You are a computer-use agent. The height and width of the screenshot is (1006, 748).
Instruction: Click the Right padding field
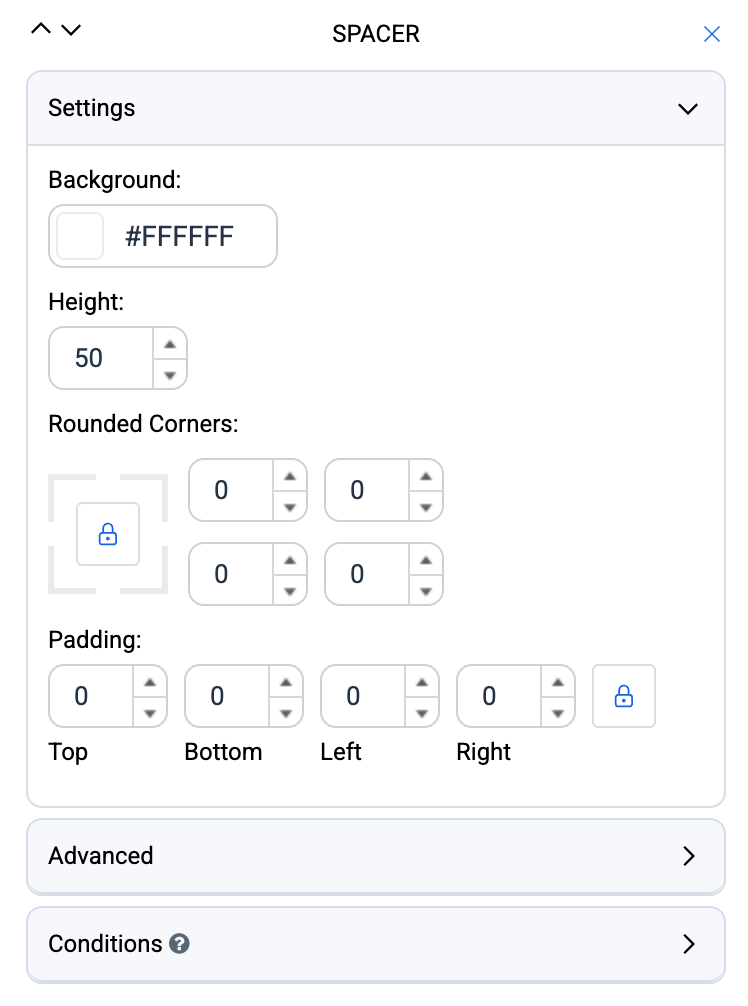pos(499,696)
